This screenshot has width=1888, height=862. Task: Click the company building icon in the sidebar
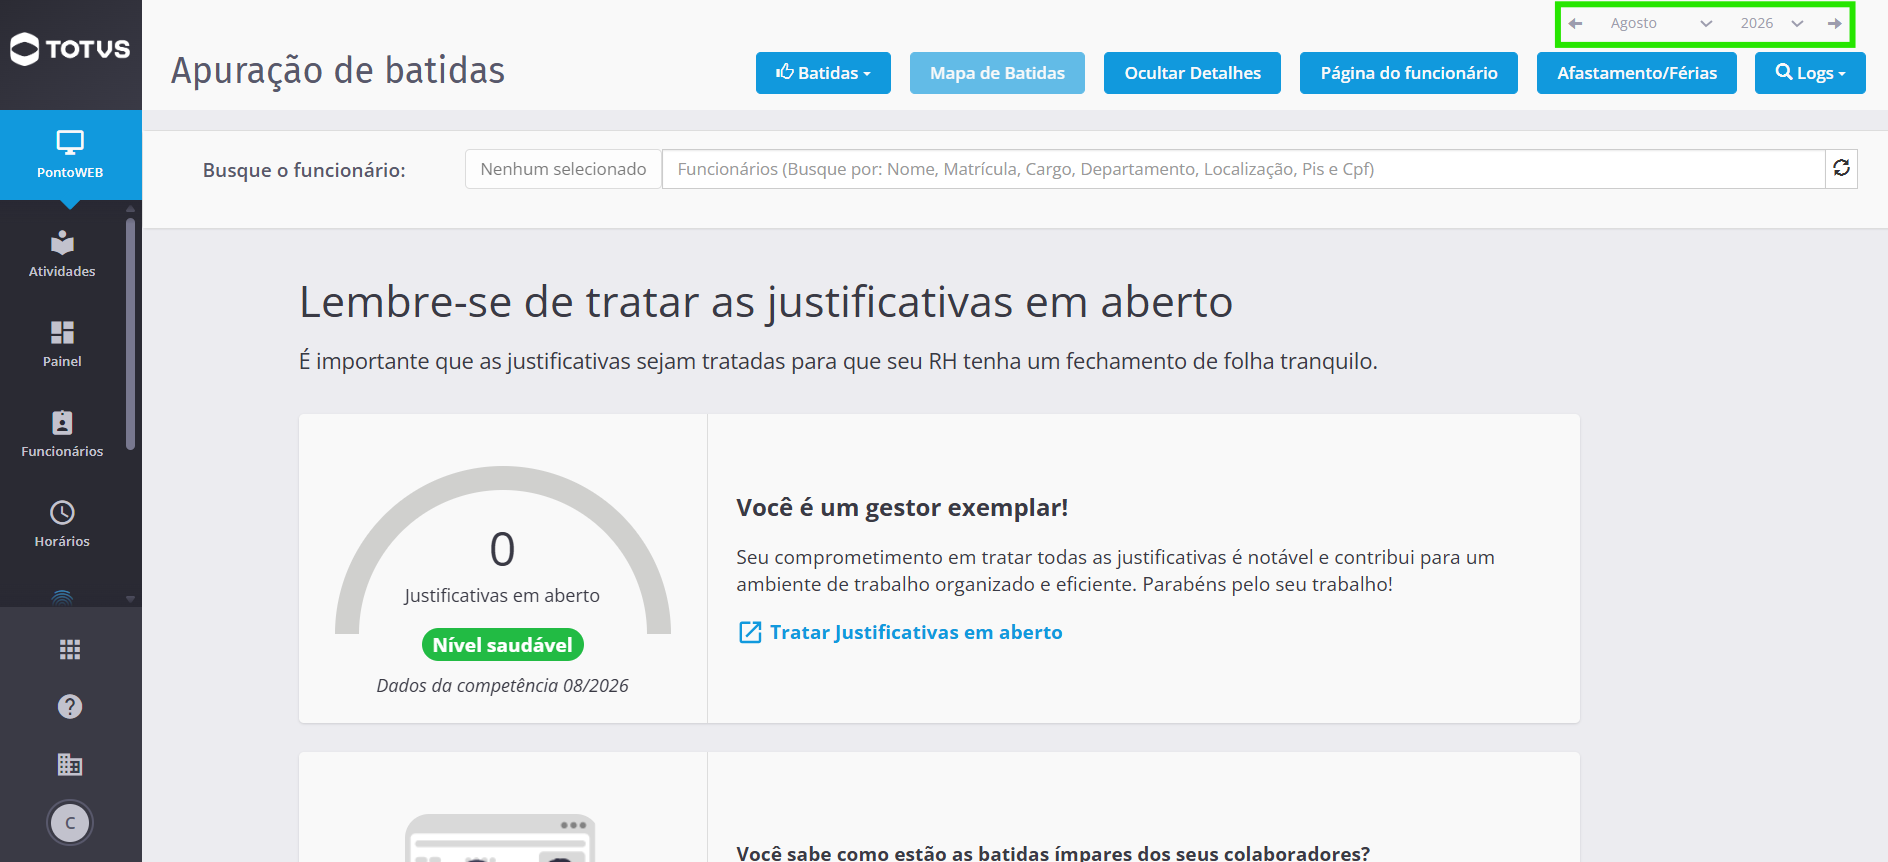[x=70, y=765]
